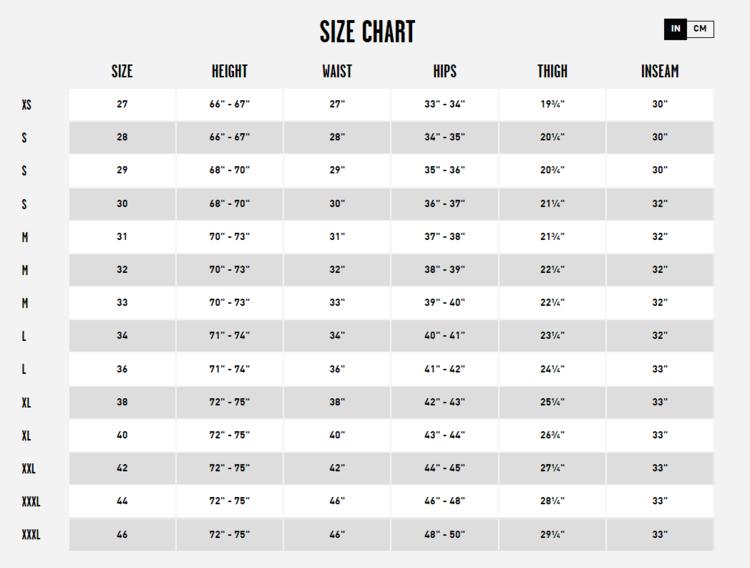The height and width of the screenshot is (568, 750).
Task: Click the HEIGHT column header
Action: pyautogui.click(x=229, y=71)
